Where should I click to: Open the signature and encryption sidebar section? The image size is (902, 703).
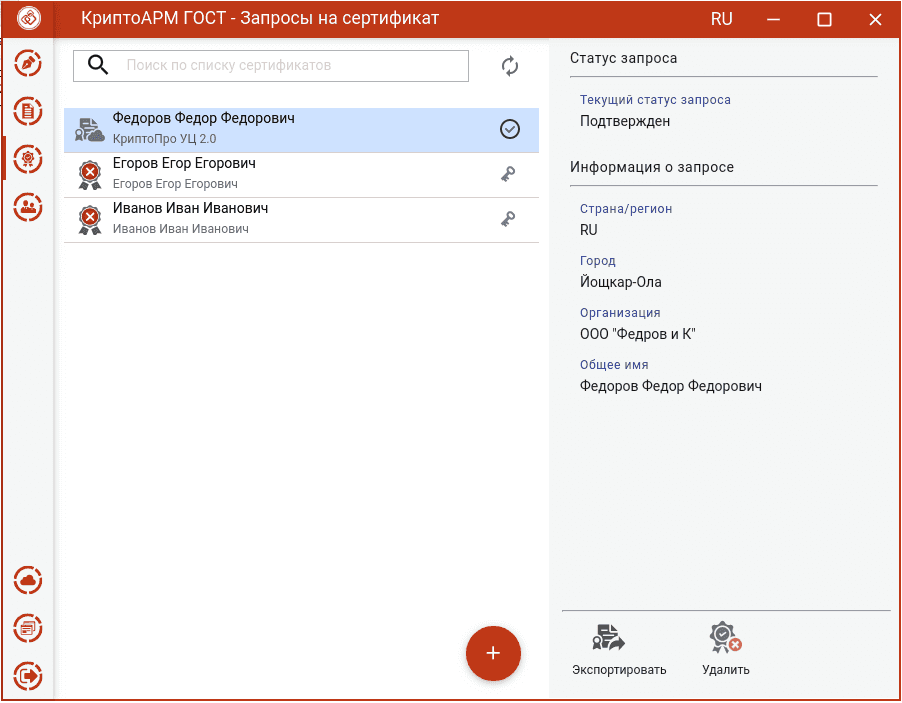pos(28,63)
